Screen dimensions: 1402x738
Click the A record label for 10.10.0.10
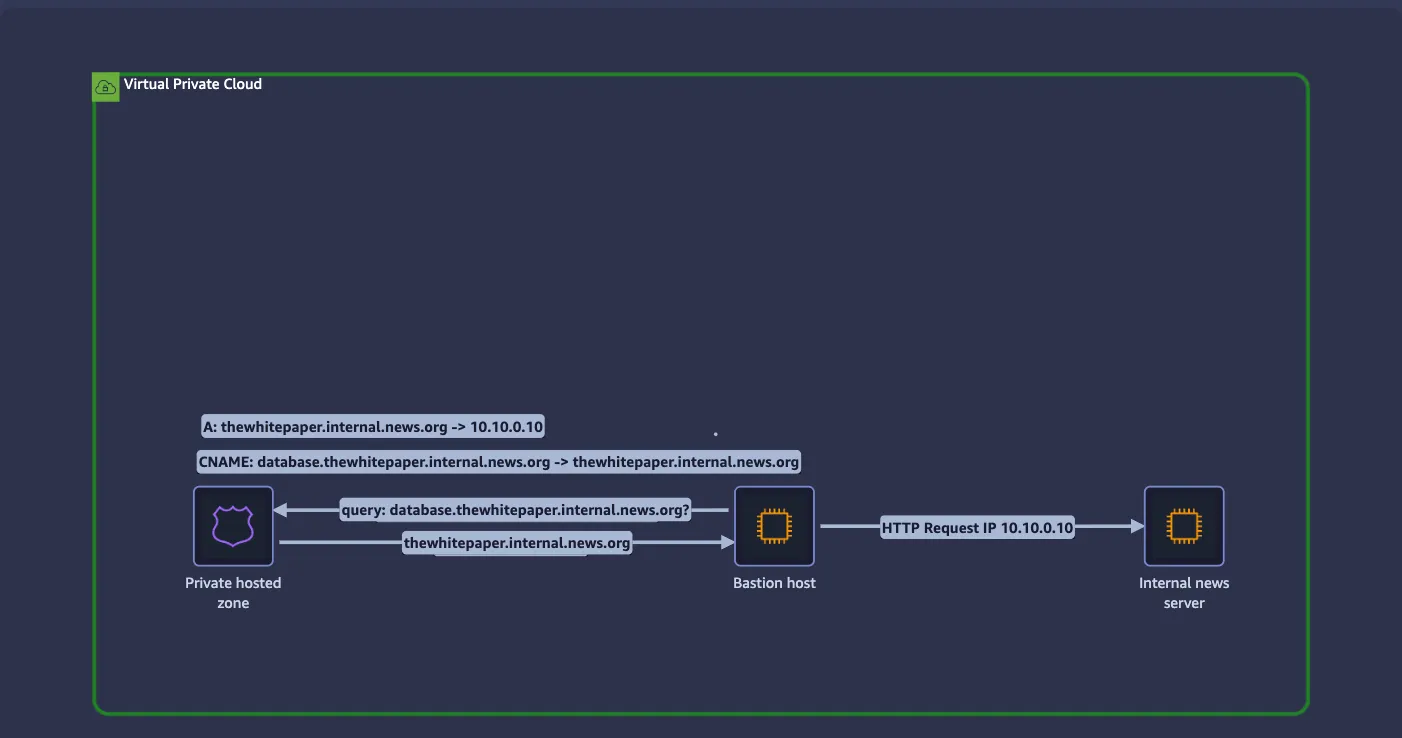[x=373, y=427]
